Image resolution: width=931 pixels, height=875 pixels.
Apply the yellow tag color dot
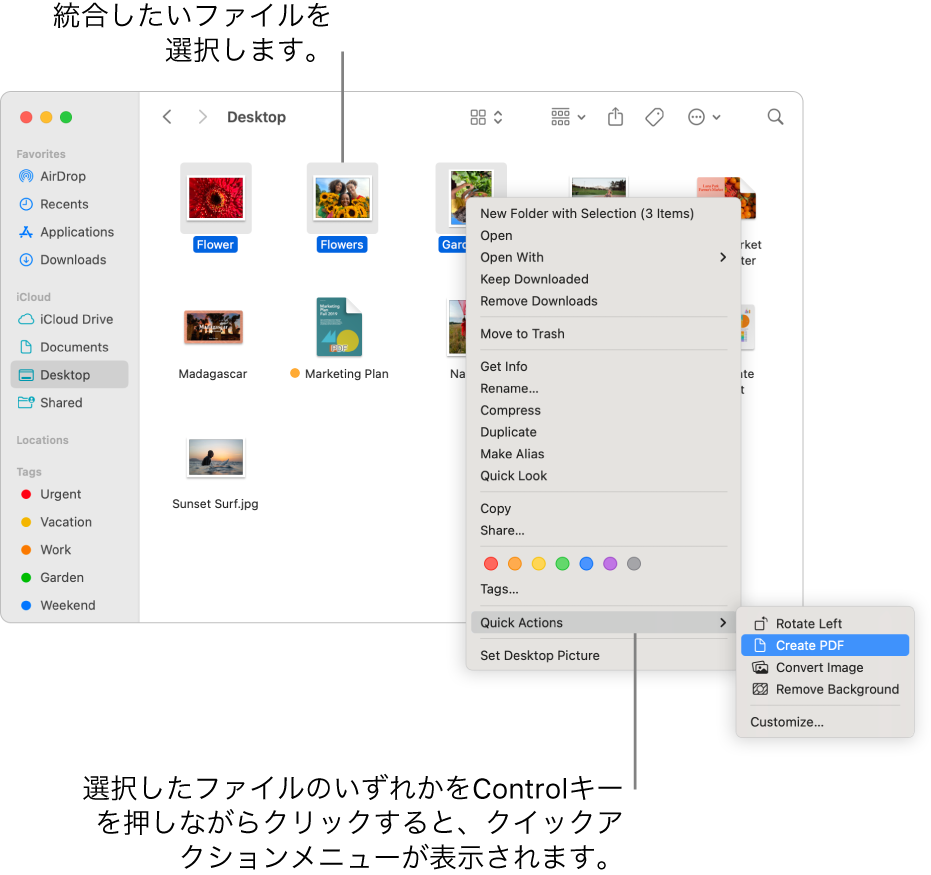coord(539,563)
